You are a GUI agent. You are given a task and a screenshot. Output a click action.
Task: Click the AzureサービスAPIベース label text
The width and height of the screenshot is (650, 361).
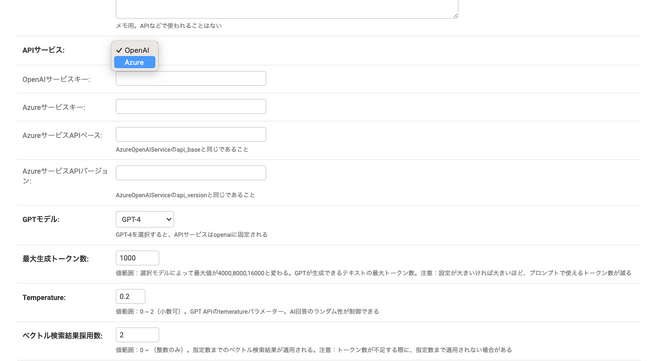(63, 136)
